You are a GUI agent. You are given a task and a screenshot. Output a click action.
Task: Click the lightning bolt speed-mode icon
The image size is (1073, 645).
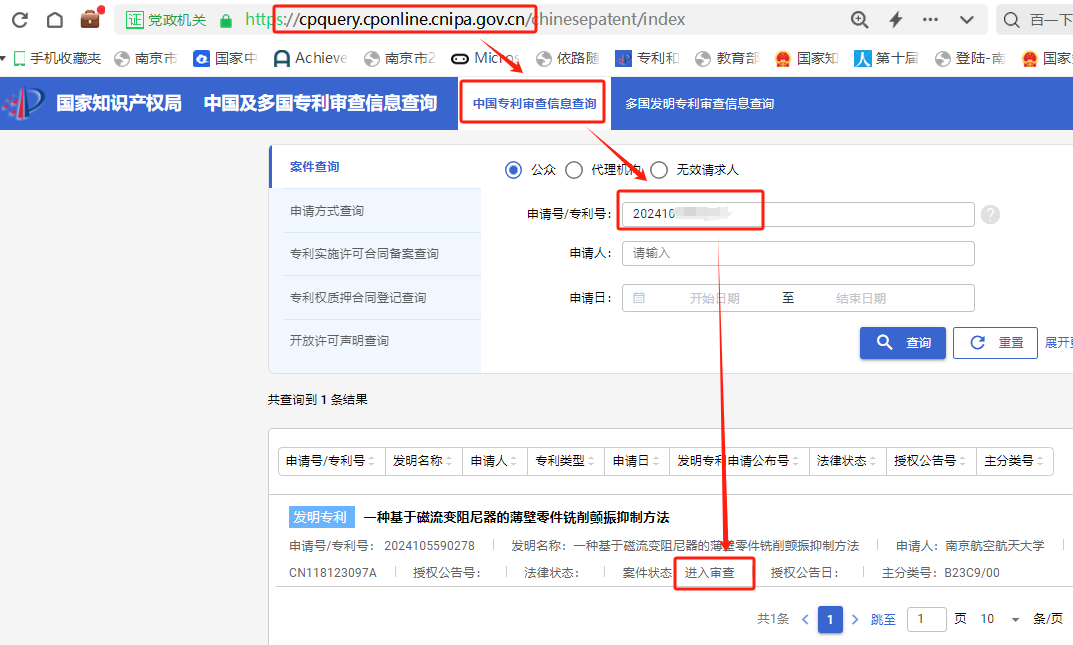pyautogui.click(x=896, y=20)
